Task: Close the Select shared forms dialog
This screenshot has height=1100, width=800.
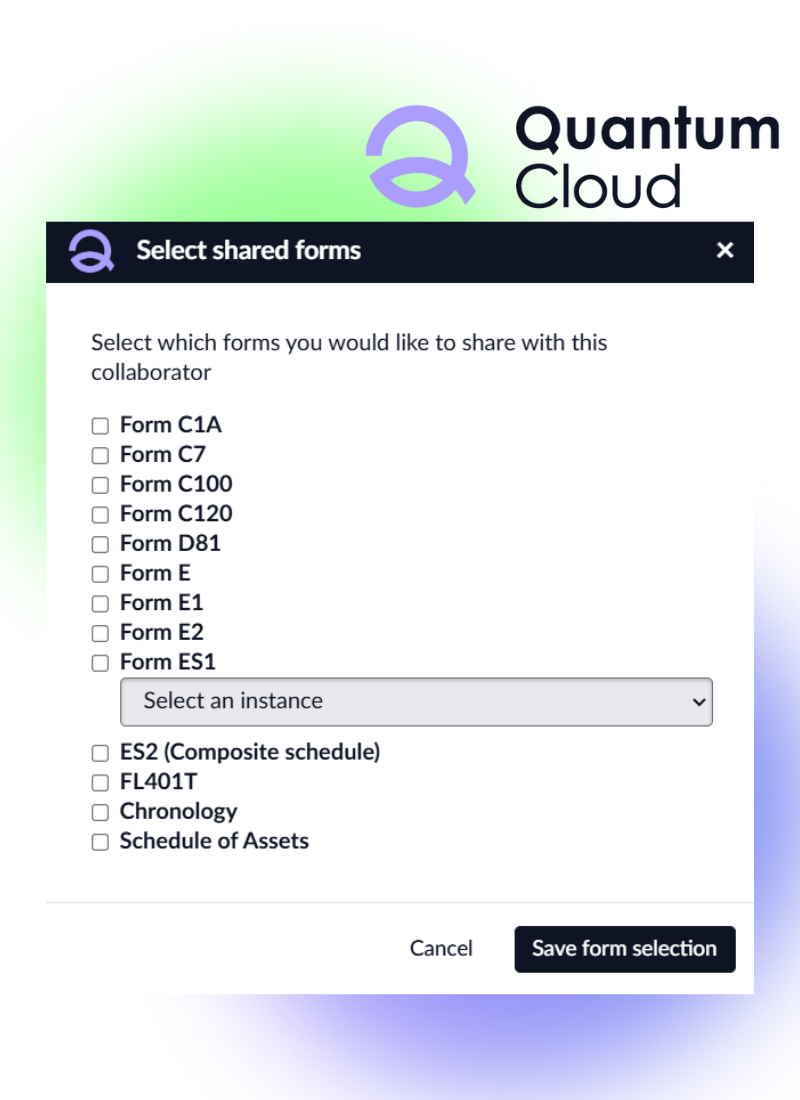Action: 725,251
